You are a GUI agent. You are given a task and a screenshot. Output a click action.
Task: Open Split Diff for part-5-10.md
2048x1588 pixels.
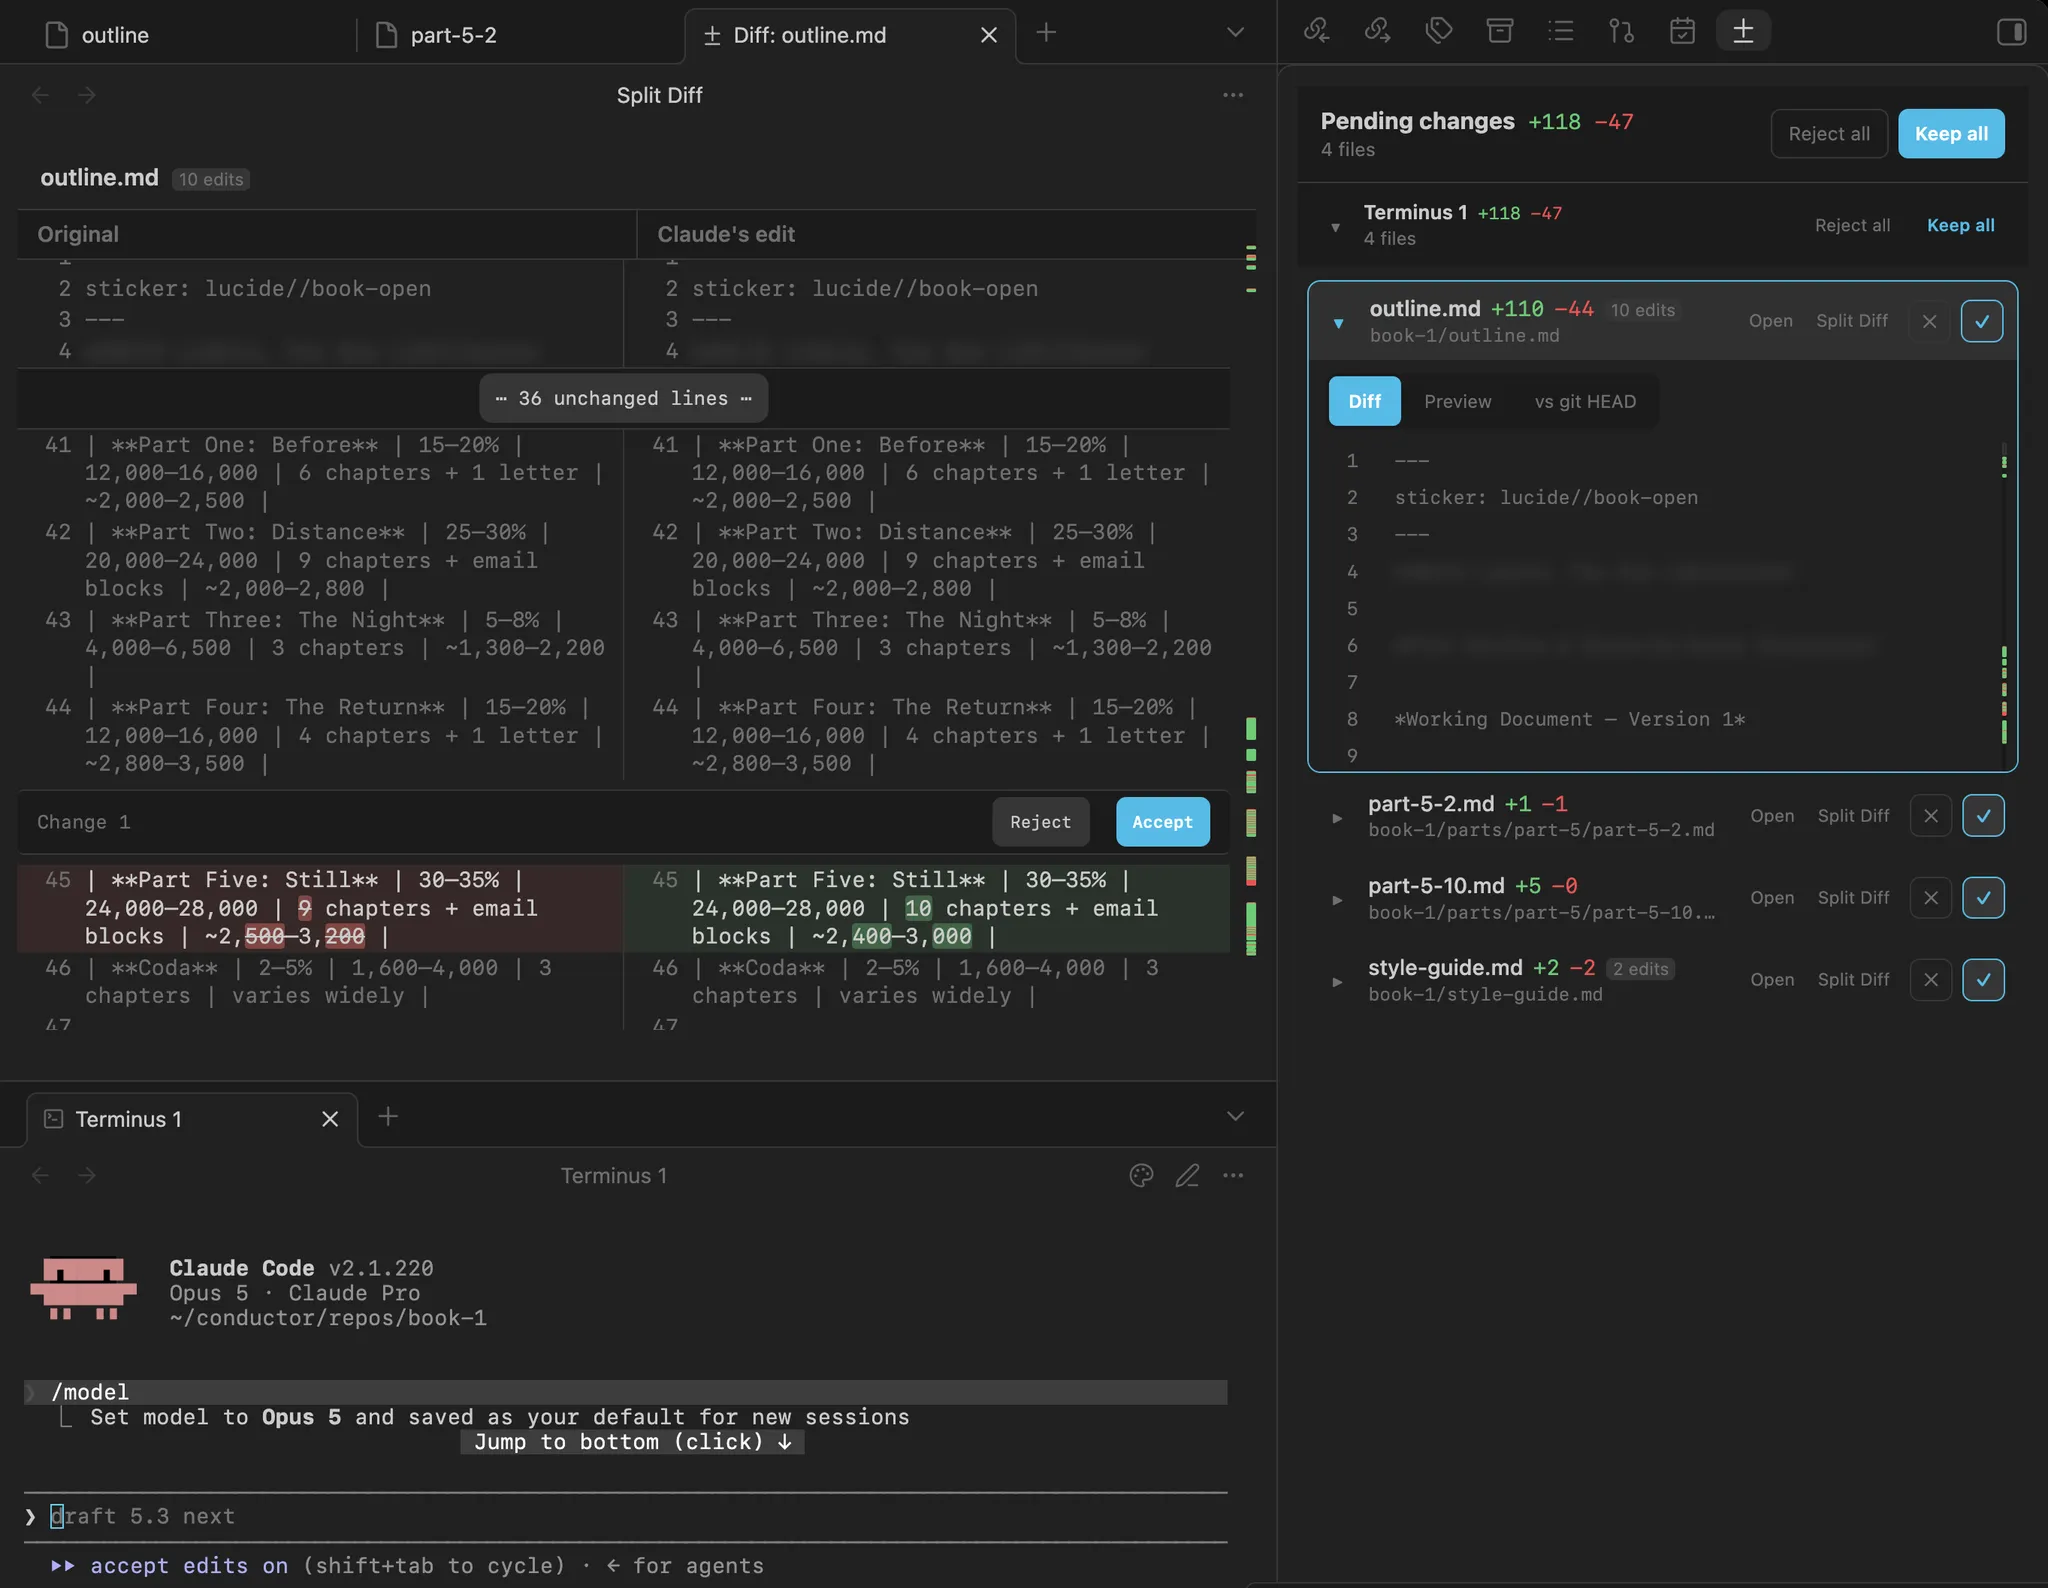click(1853, 898)
